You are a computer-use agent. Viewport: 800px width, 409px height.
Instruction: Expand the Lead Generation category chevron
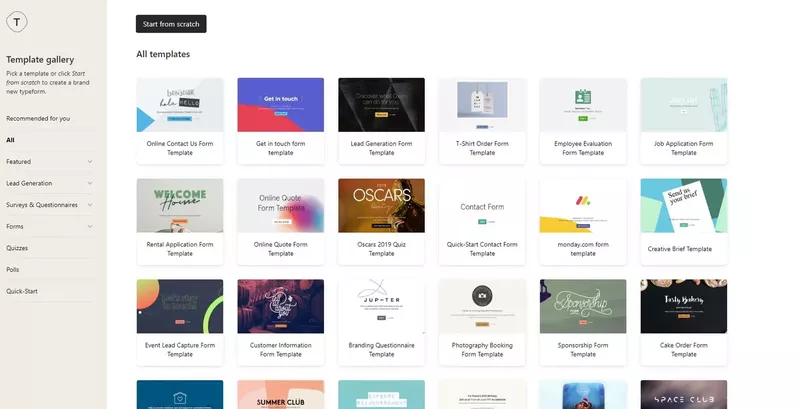(x=90, y=183)
